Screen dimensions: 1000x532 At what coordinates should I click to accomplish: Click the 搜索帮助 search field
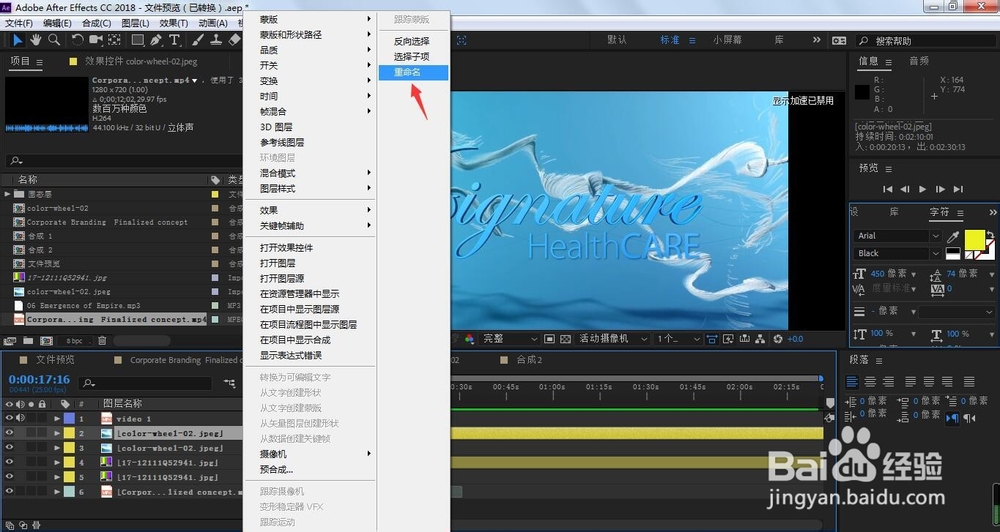point(925,40)
